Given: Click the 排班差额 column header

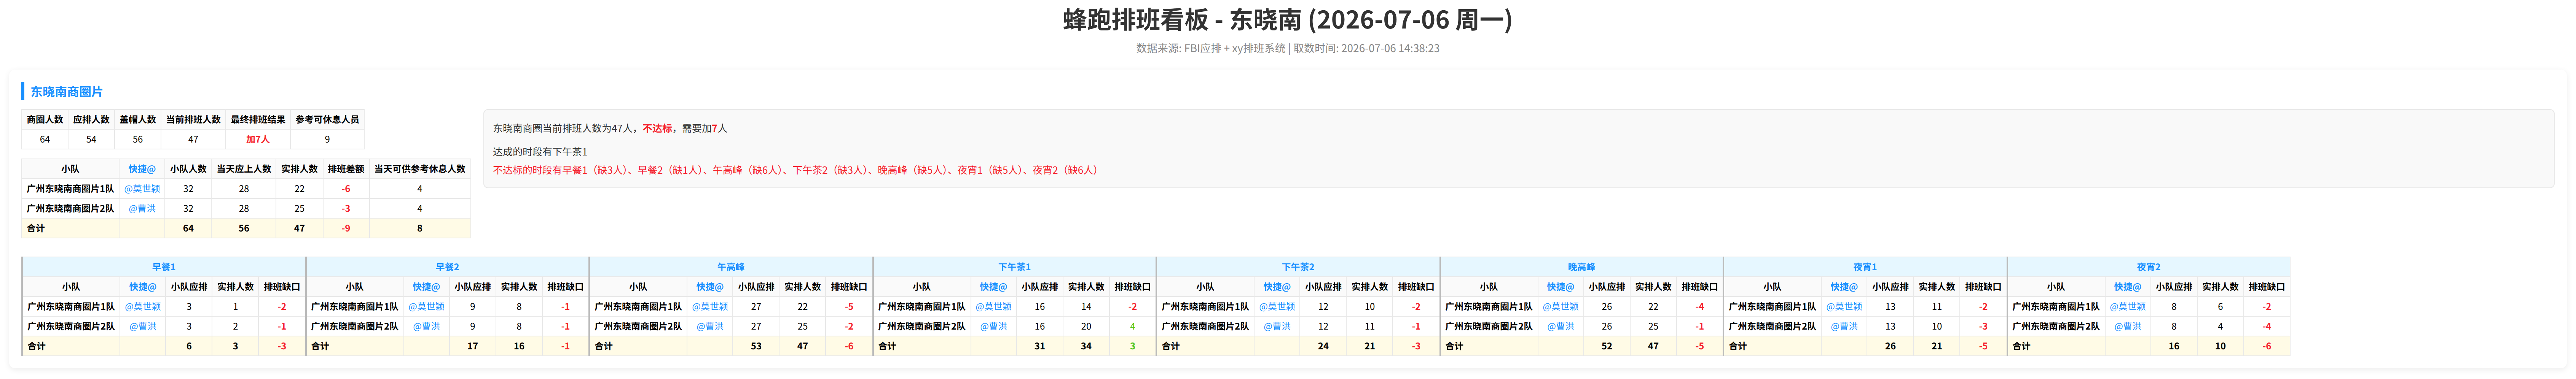Looking at the screenshot, I should (x=346, y=169).
